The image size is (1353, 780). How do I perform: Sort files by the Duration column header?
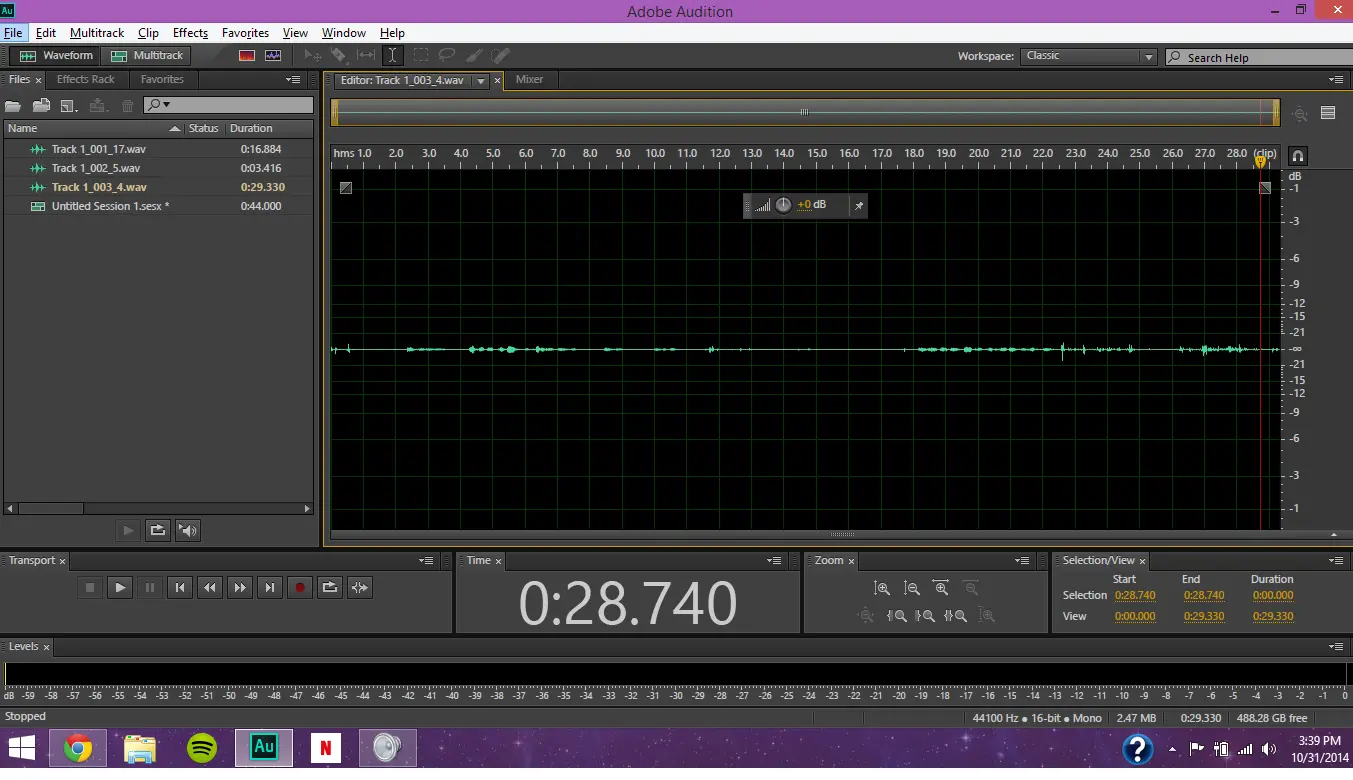coord(269,128)
